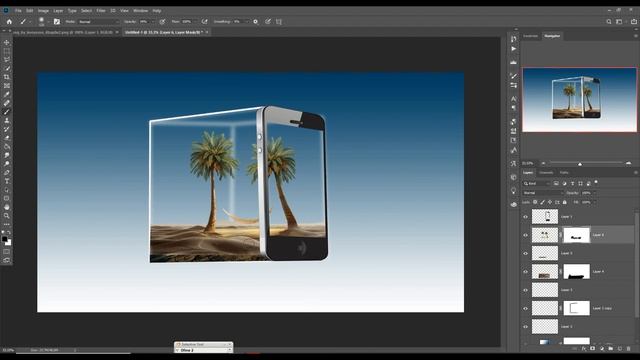Switch to the Untitled-1 document tab
The image size is (640, 360).
[x=164, y=32]
